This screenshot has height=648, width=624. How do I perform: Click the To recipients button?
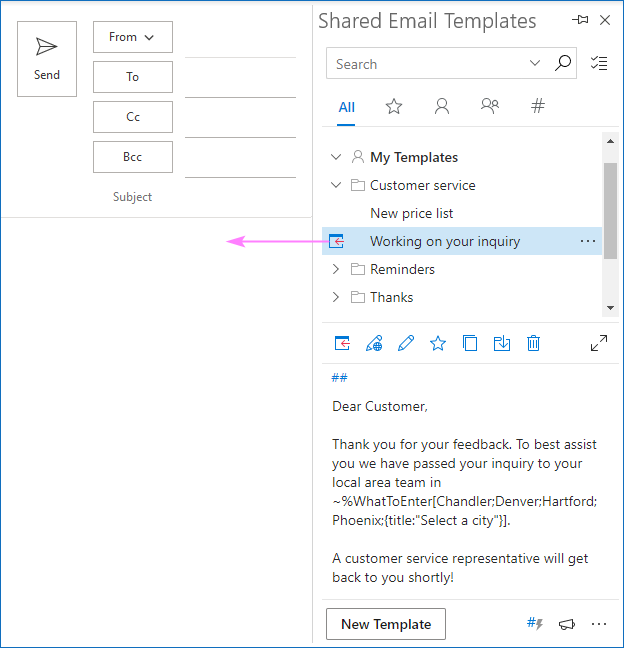tap(132, 77)
